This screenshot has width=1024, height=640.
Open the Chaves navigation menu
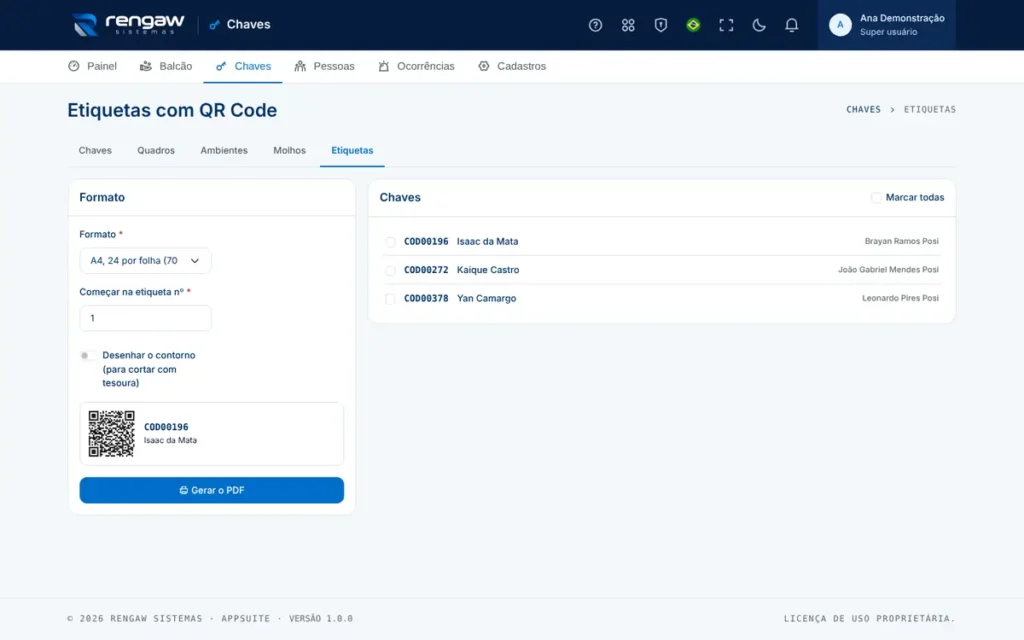click(243, 66)
